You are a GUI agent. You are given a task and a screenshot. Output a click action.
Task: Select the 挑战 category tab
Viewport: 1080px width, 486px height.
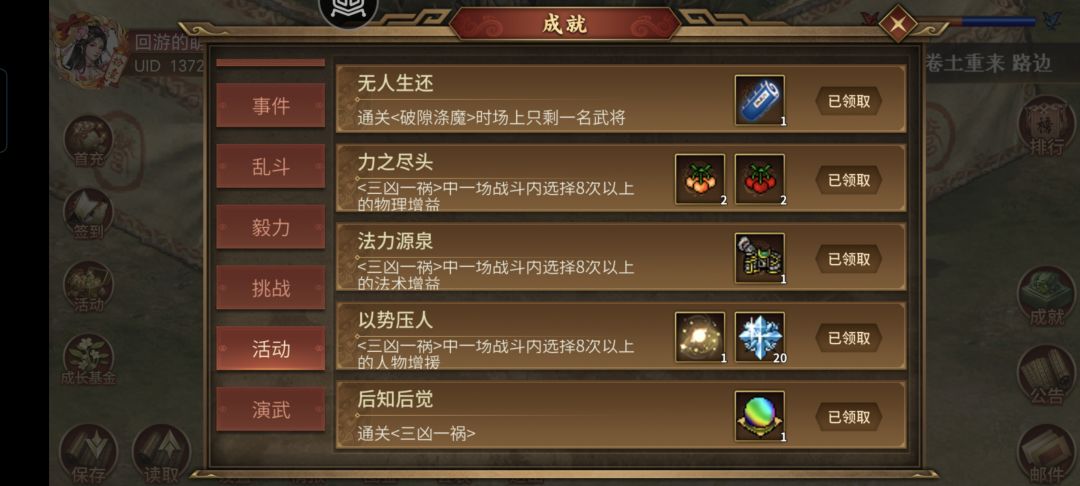(271, 288)
